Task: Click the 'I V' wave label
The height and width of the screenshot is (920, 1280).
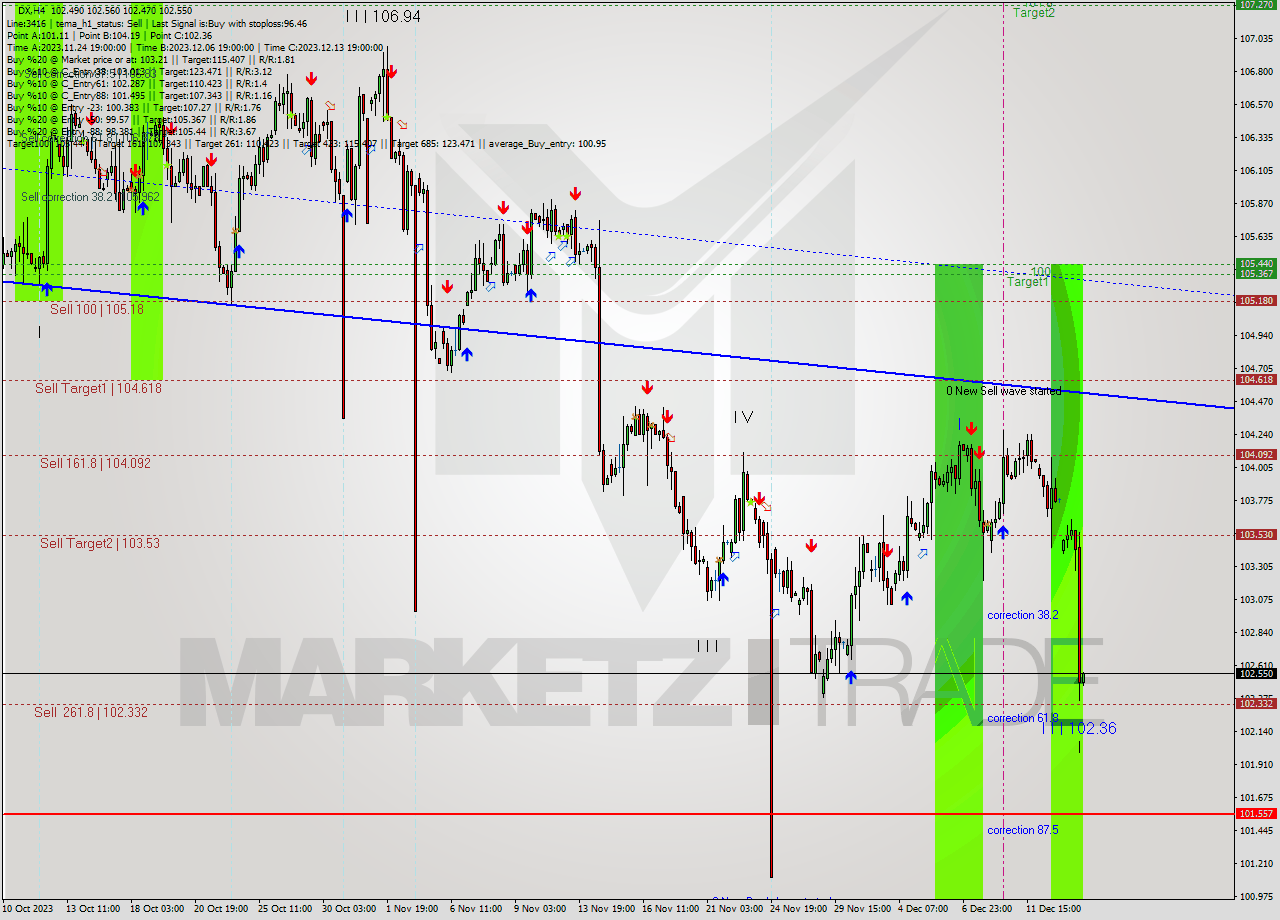Action: [x=742, y=416]
